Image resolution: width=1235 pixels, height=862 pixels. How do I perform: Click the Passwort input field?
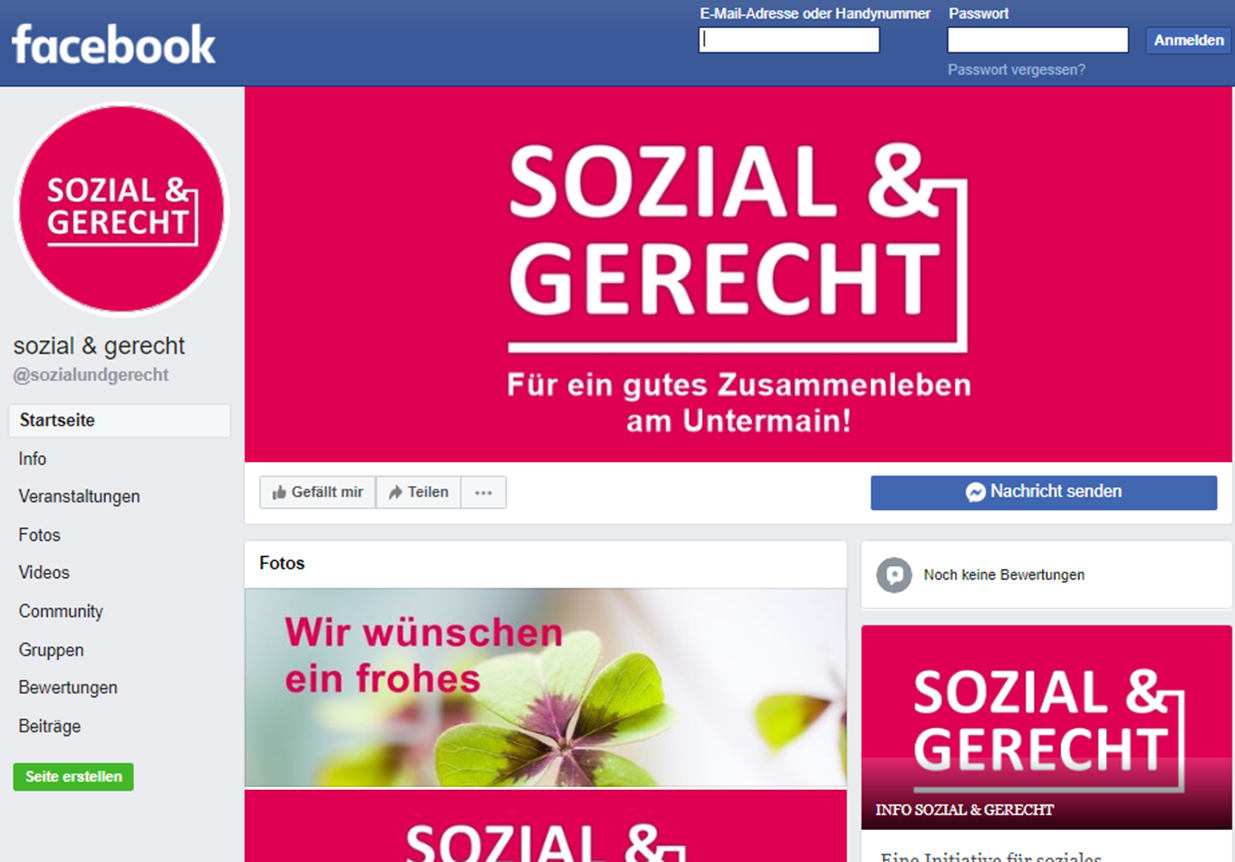(x=1038, y=40)
